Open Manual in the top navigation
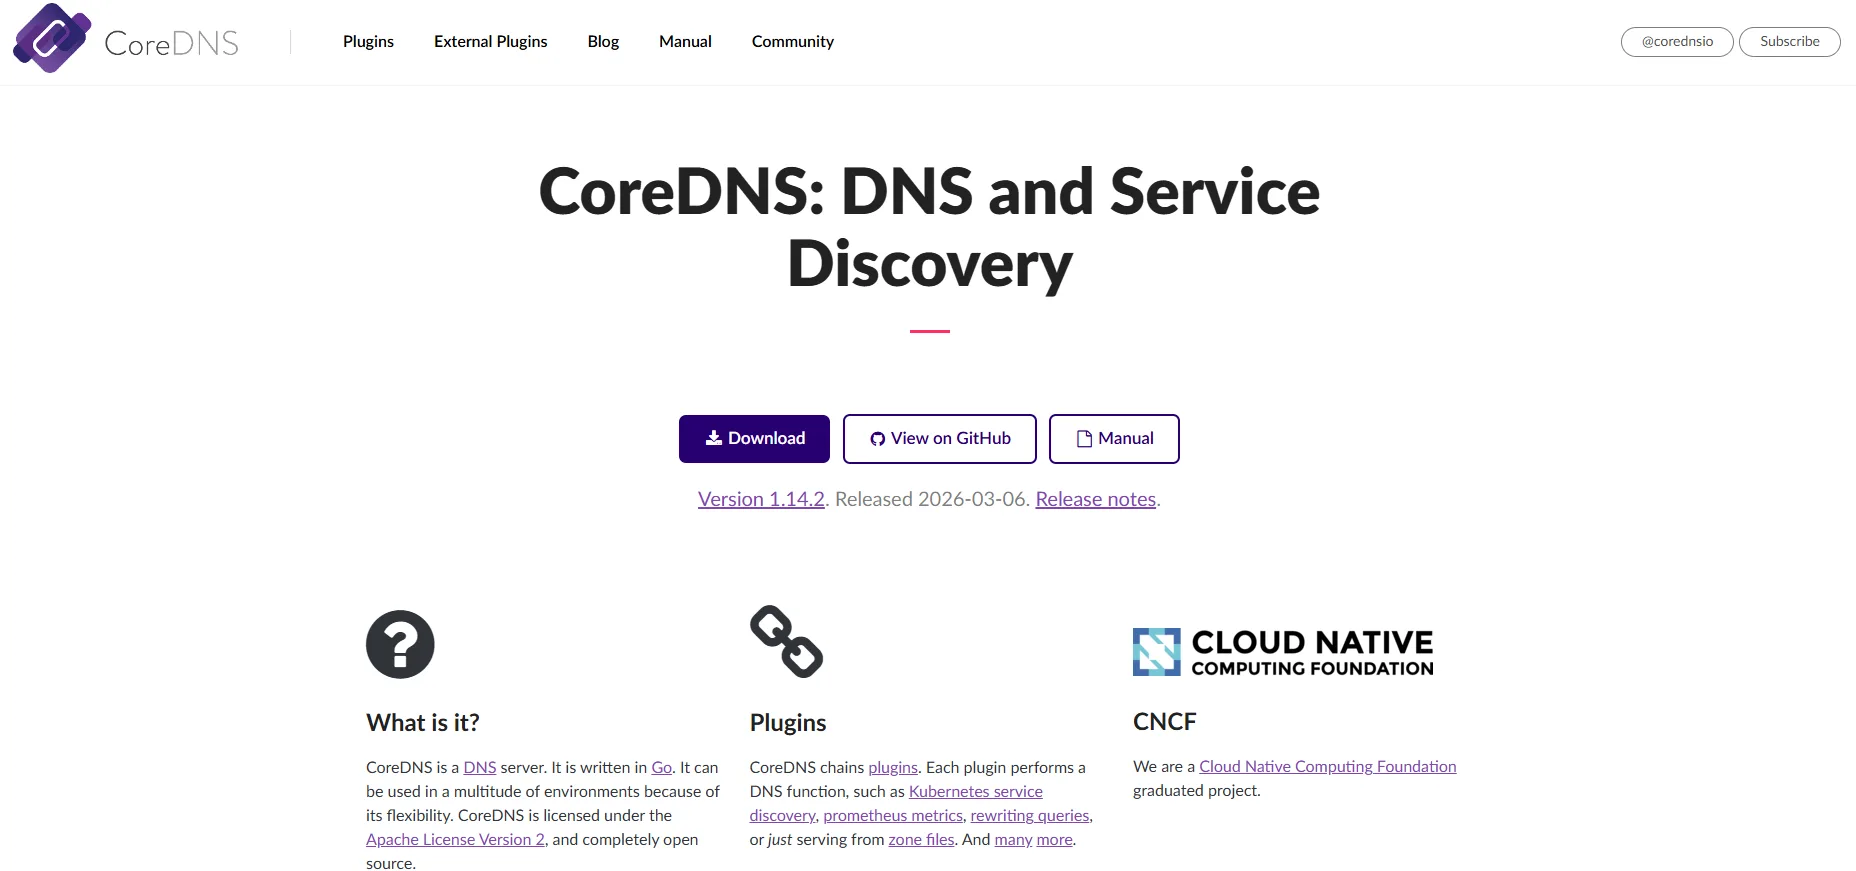 click(x=685, y=41)
